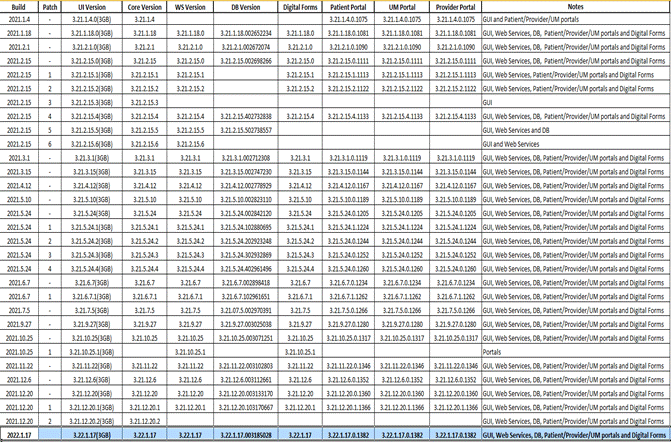This screenshot has height=443, width=671.
Task: Click the Build column header
Action: (19, 5)
